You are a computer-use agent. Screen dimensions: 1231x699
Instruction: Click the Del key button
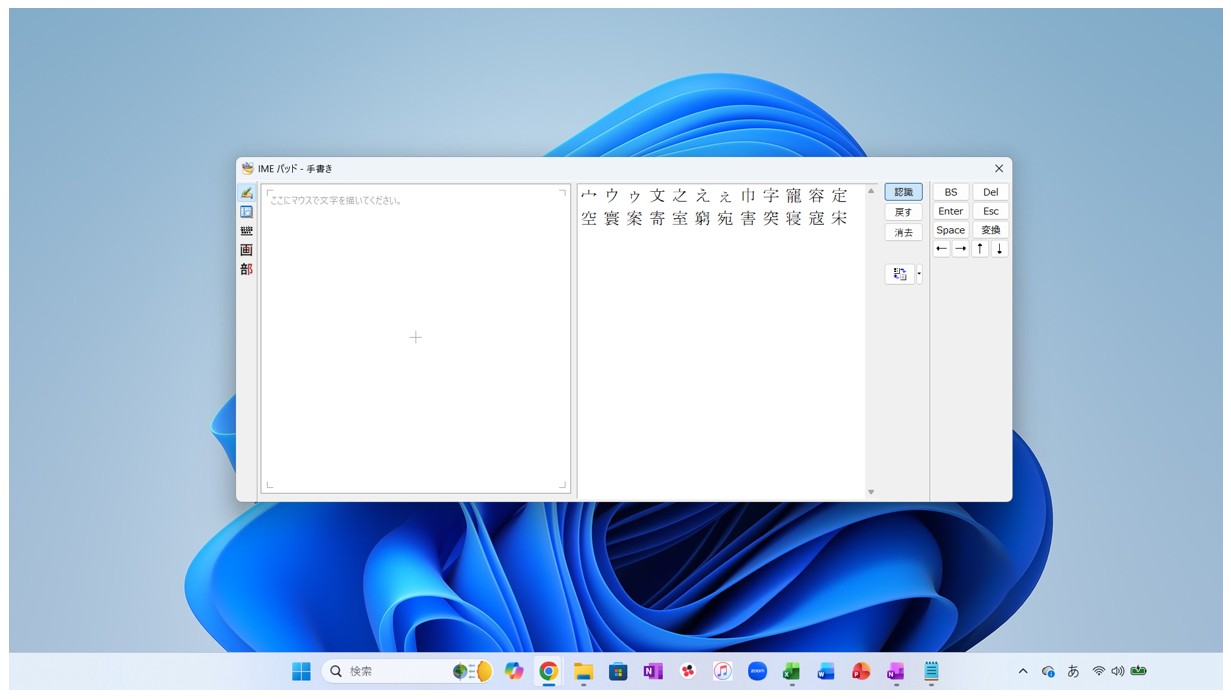990,192
